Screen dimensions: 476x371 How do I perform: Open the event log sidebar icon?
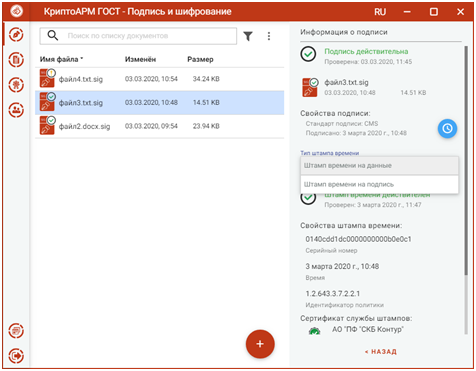click(x=16, y=331)
